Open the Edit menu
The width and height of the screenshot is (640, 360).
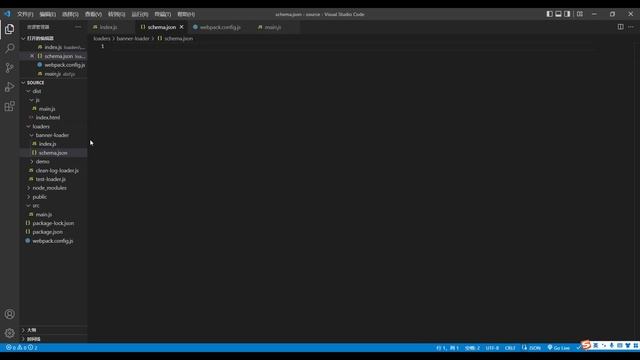point(48,14)
